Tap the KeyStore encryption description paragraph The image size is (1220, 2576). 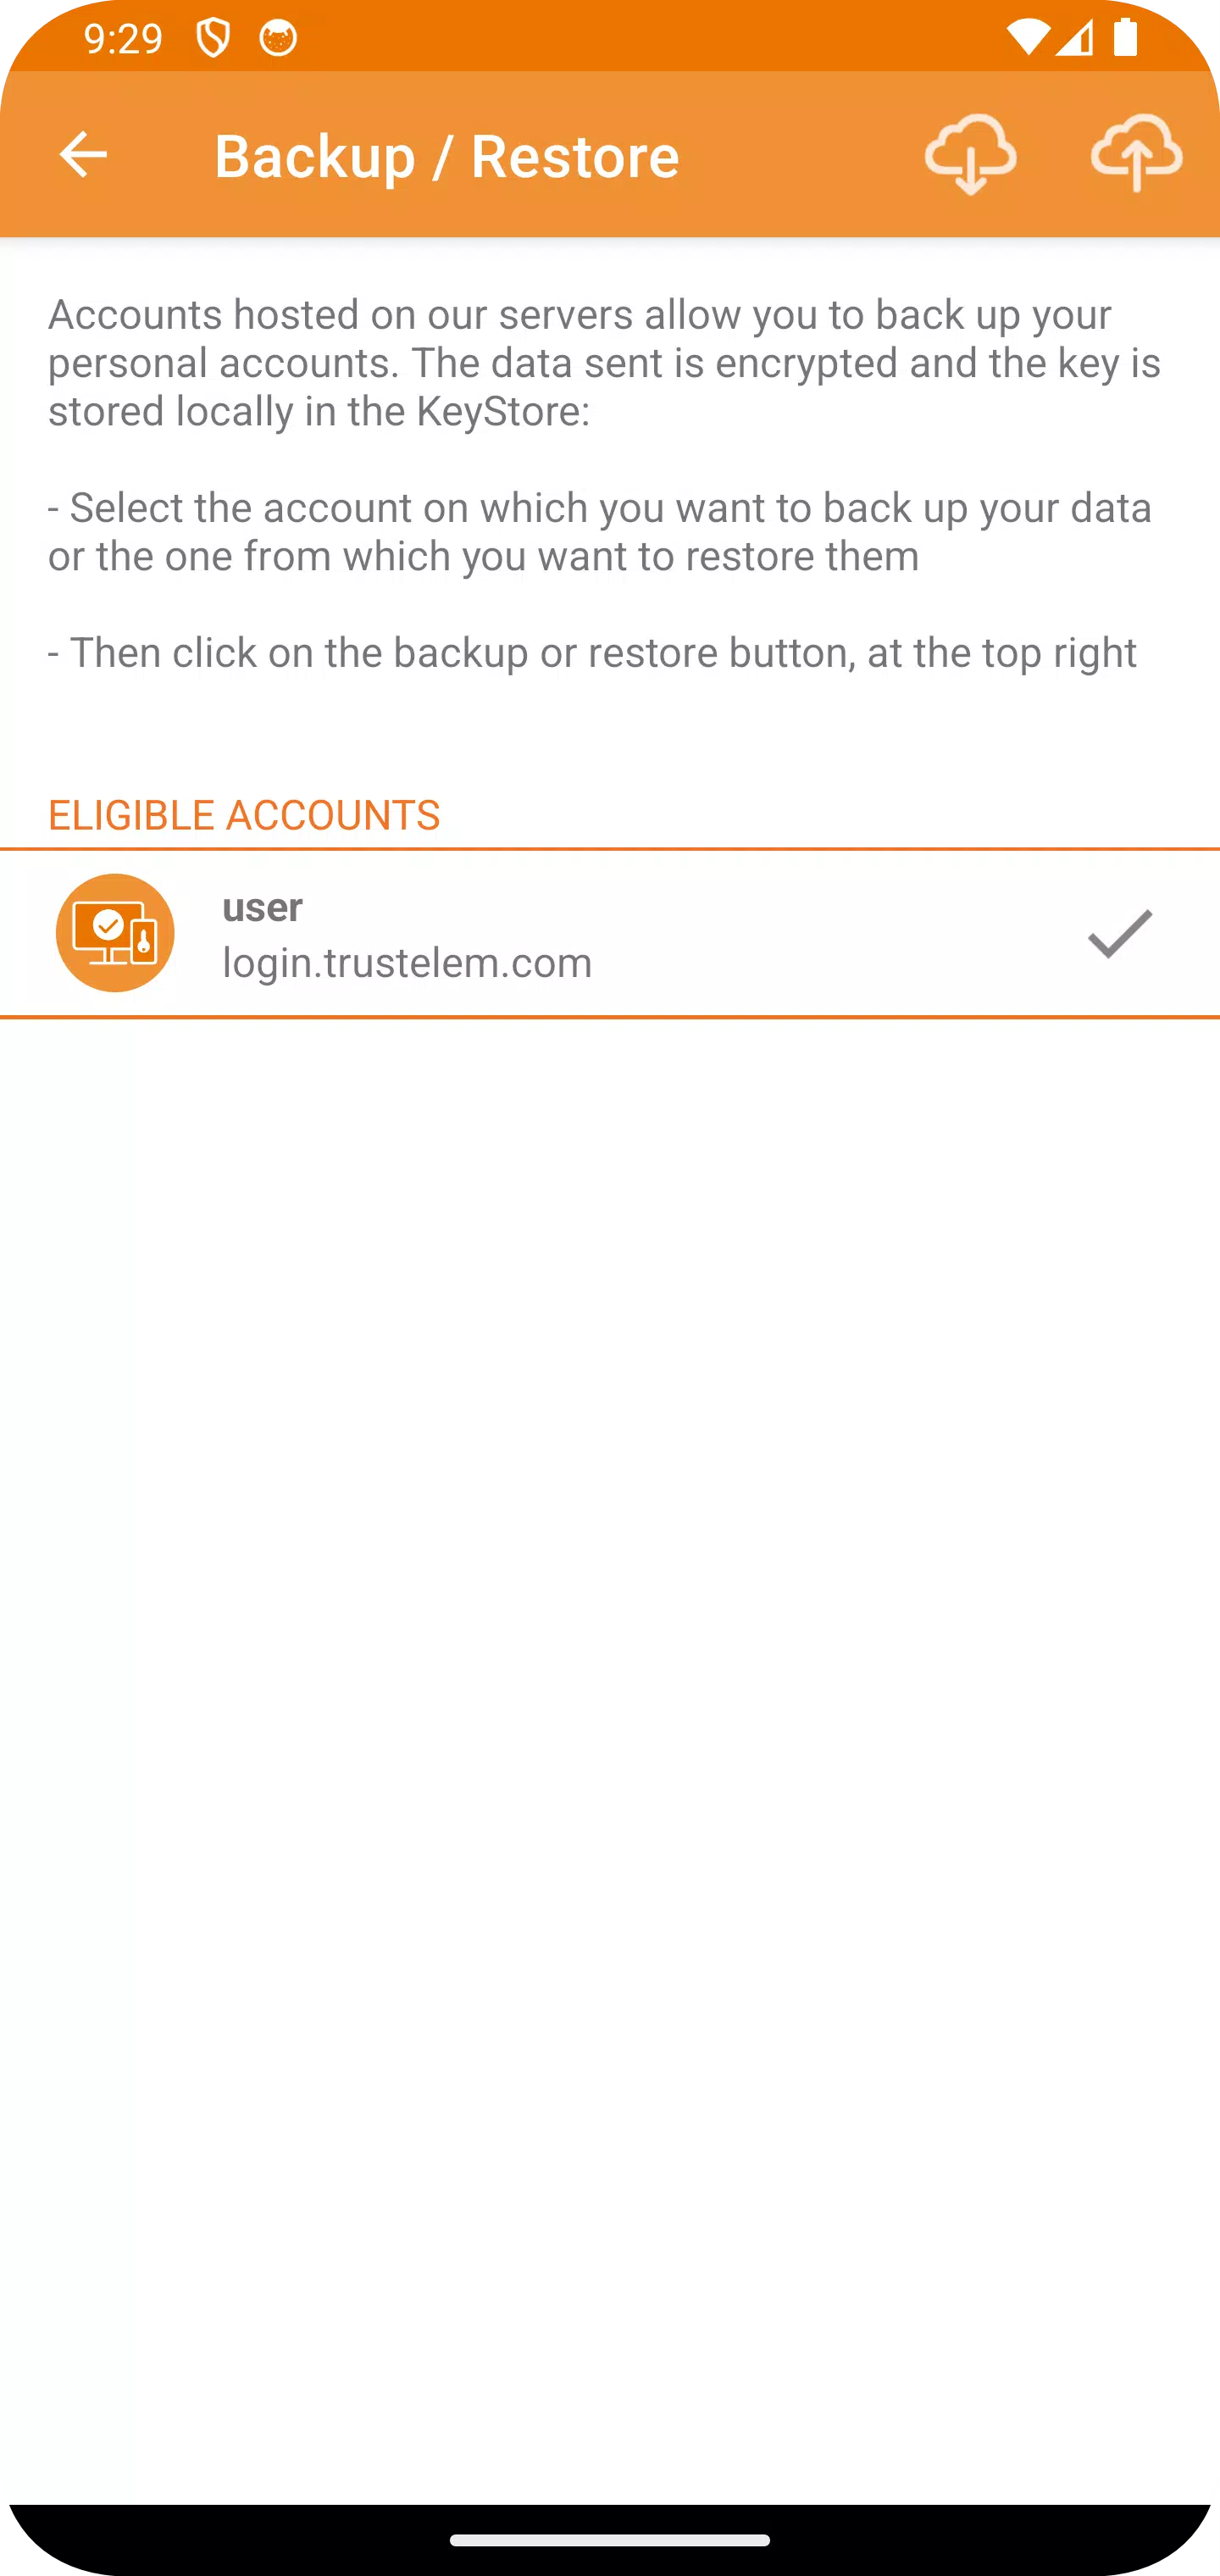[x=604, y=362]
